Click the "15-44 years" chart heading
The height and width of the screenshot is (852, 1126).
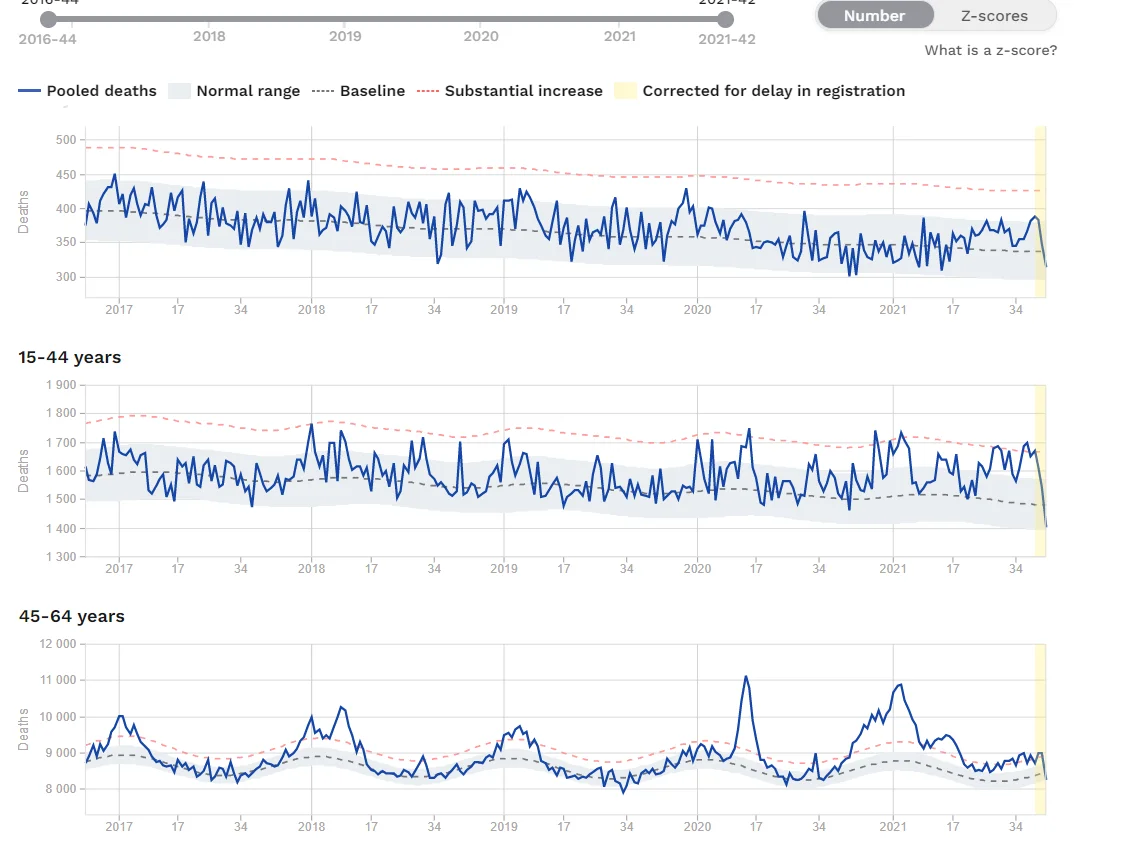tap(70, 357)
